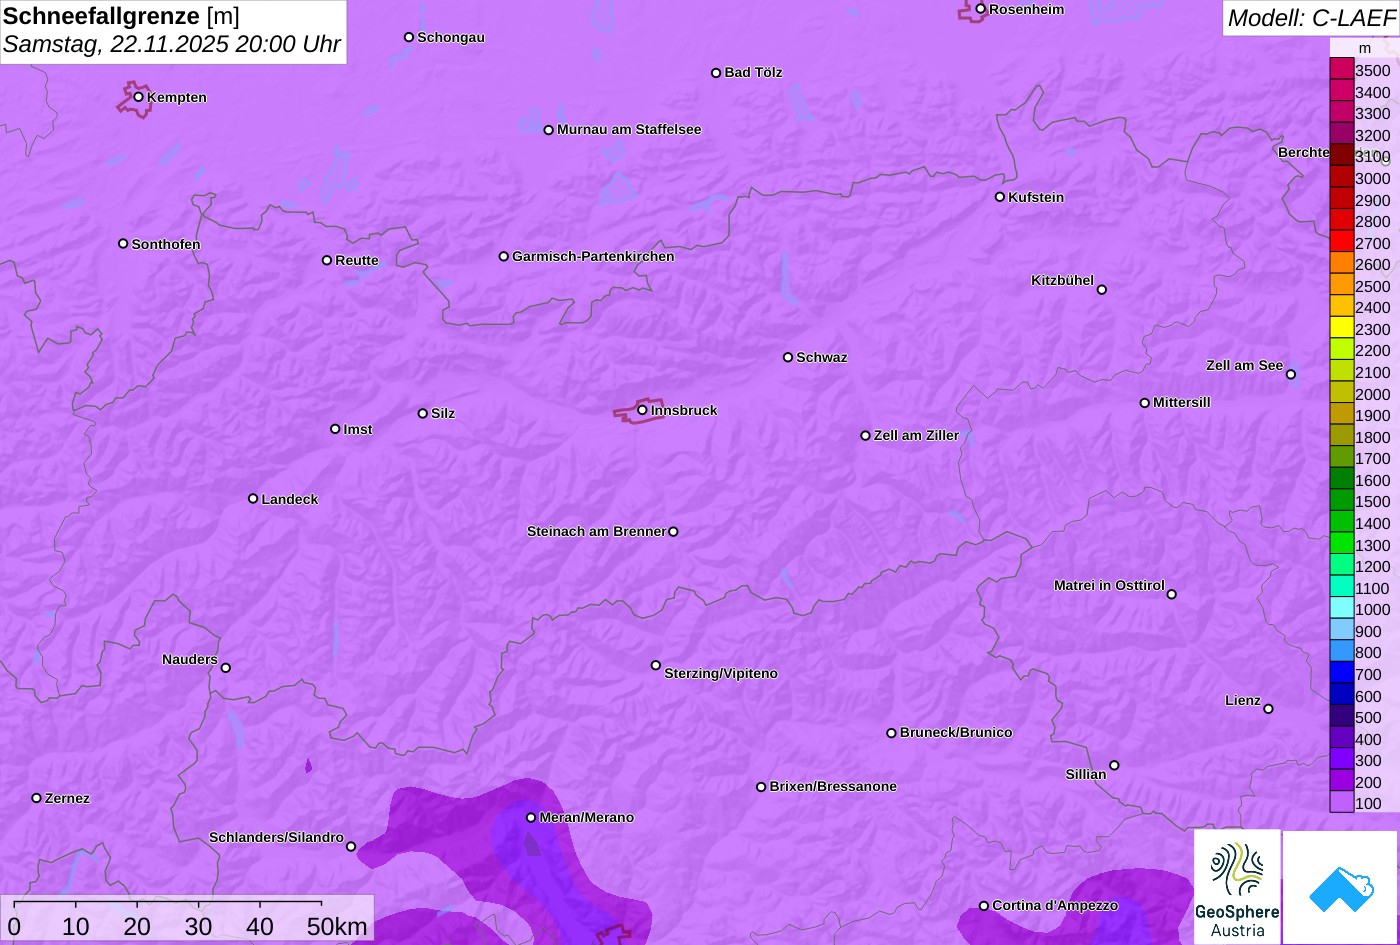Click the 2000 legend value

click(x=1372, y=394)
